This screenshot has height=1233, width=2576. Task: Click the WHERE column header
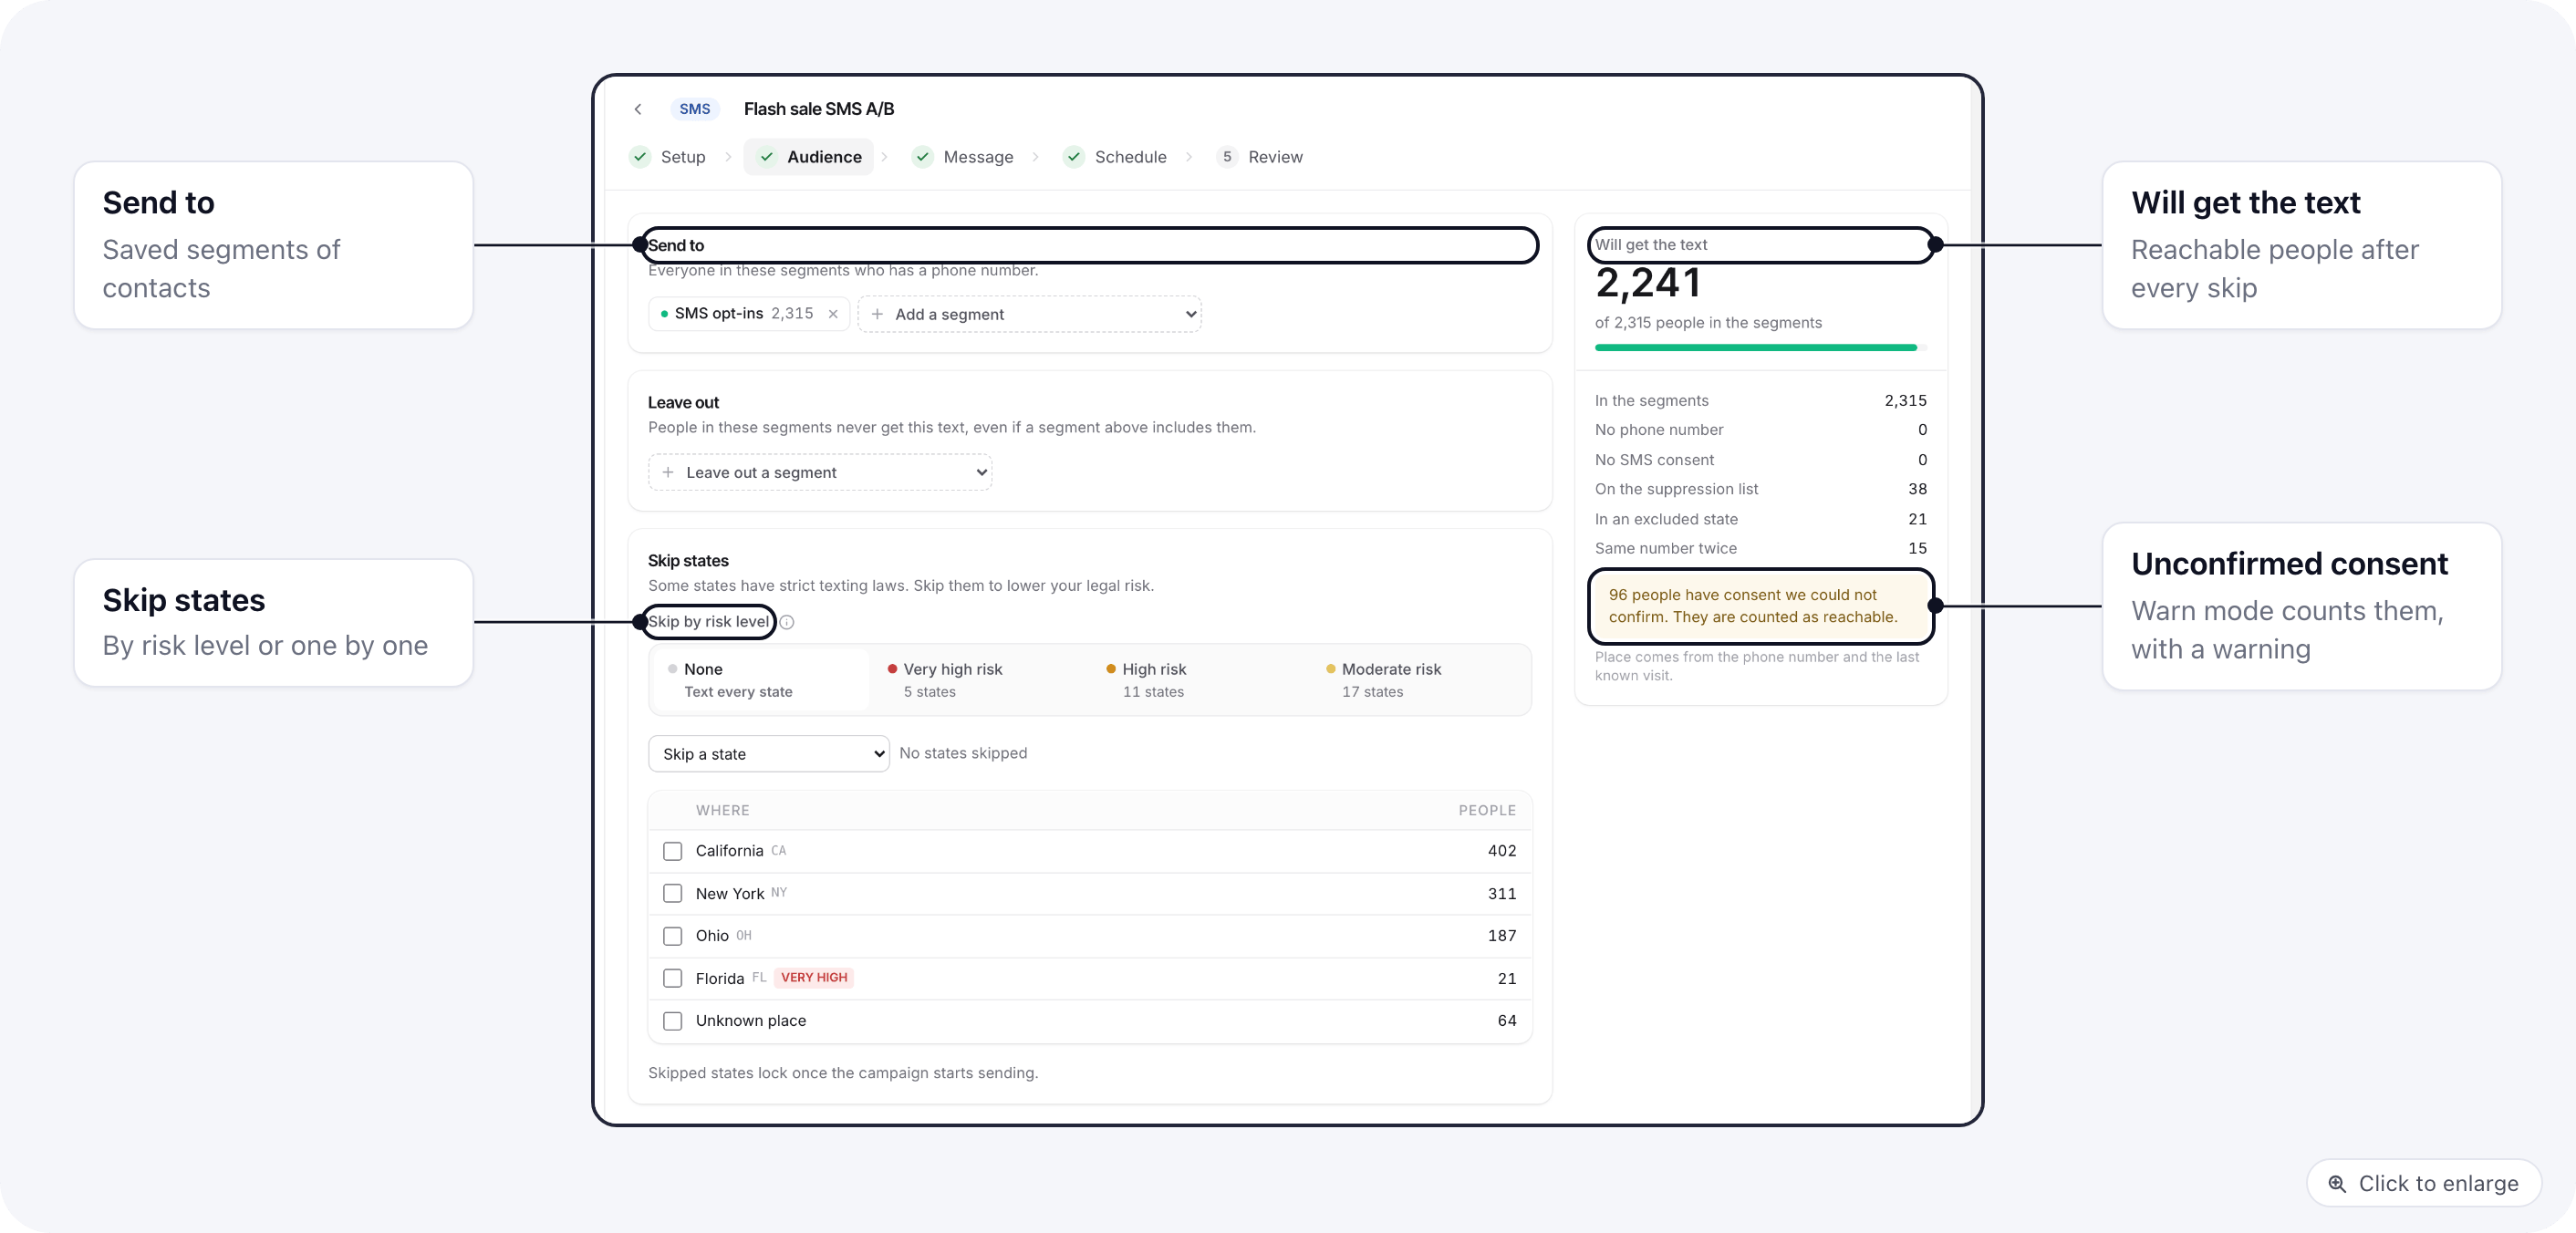[722, 811]
